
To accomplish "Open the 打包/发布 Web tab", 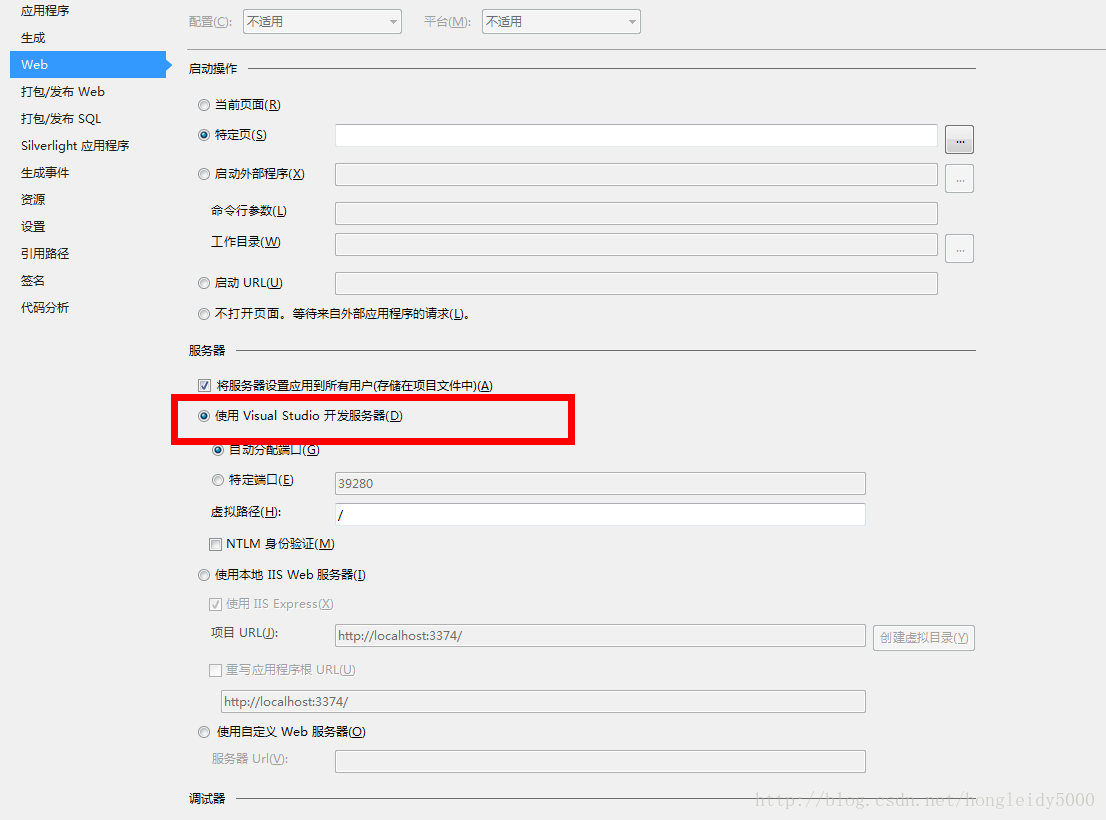I will pos(63,92).
